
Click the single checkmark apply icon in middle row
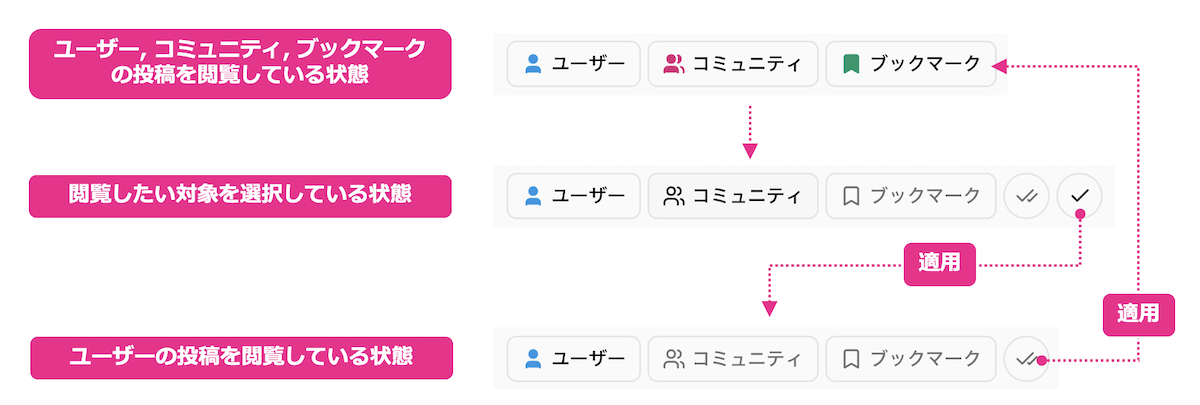click(x=1079, y=196)
